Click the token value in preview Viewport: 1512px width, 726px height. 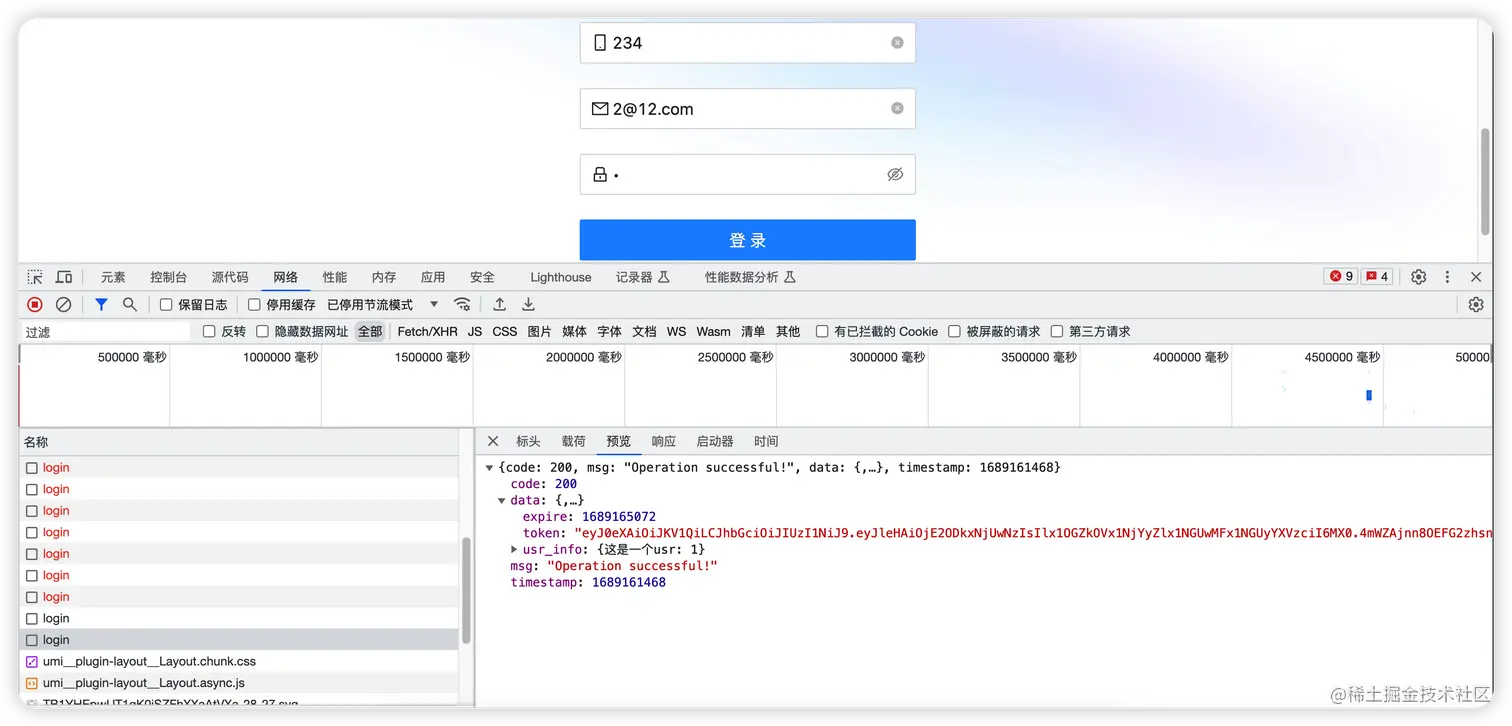pos(1032,533)
